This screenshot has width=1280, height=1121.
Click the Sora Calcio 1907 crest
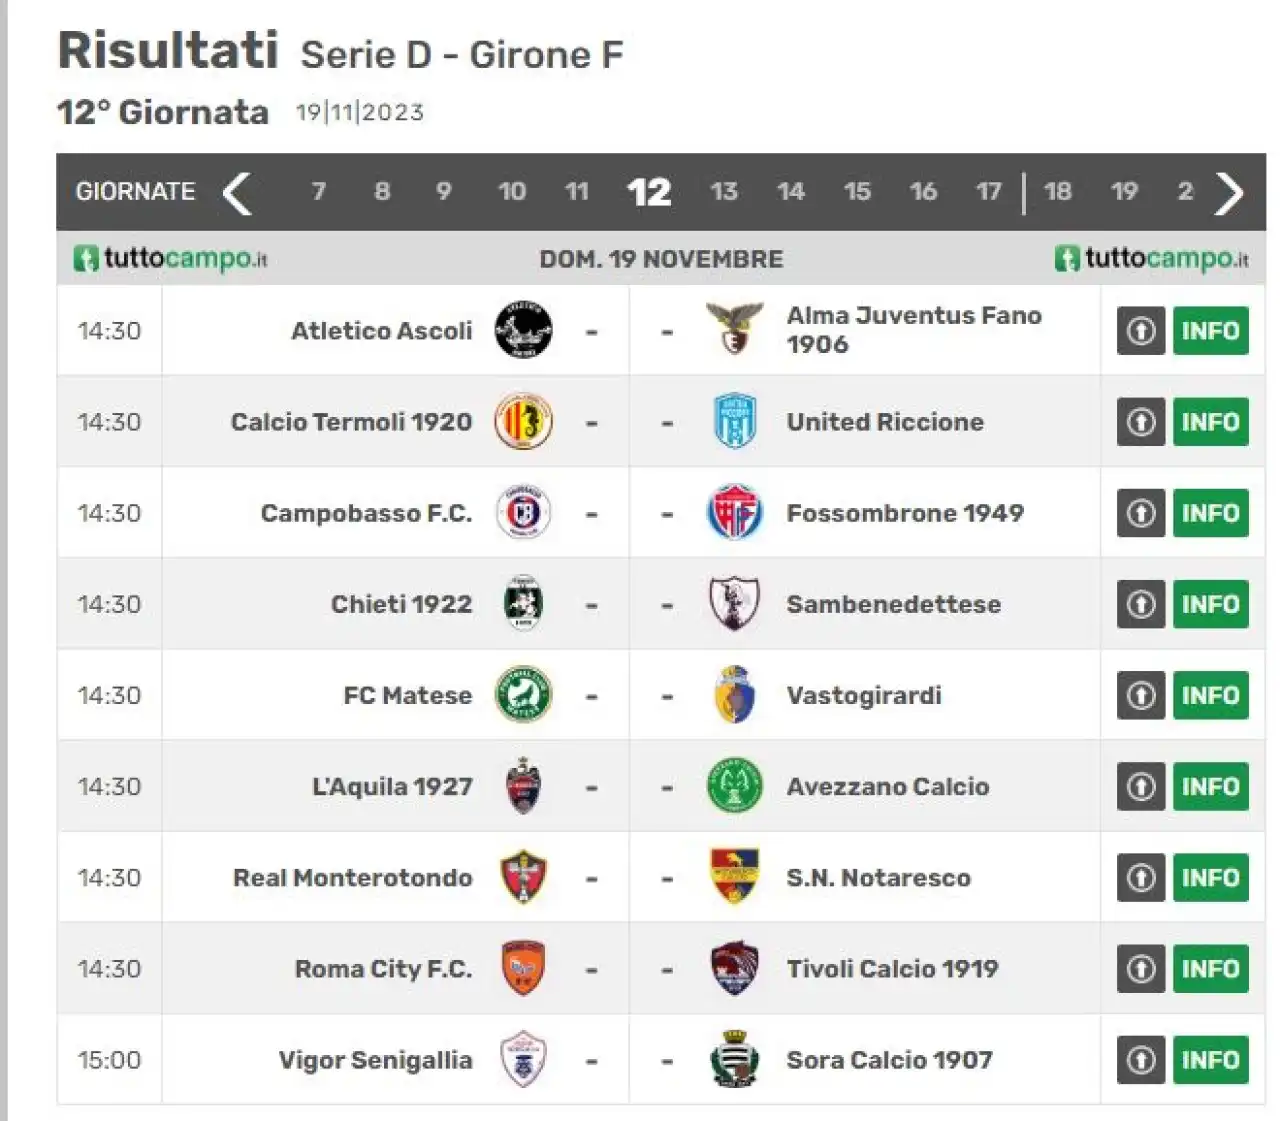734,1059
